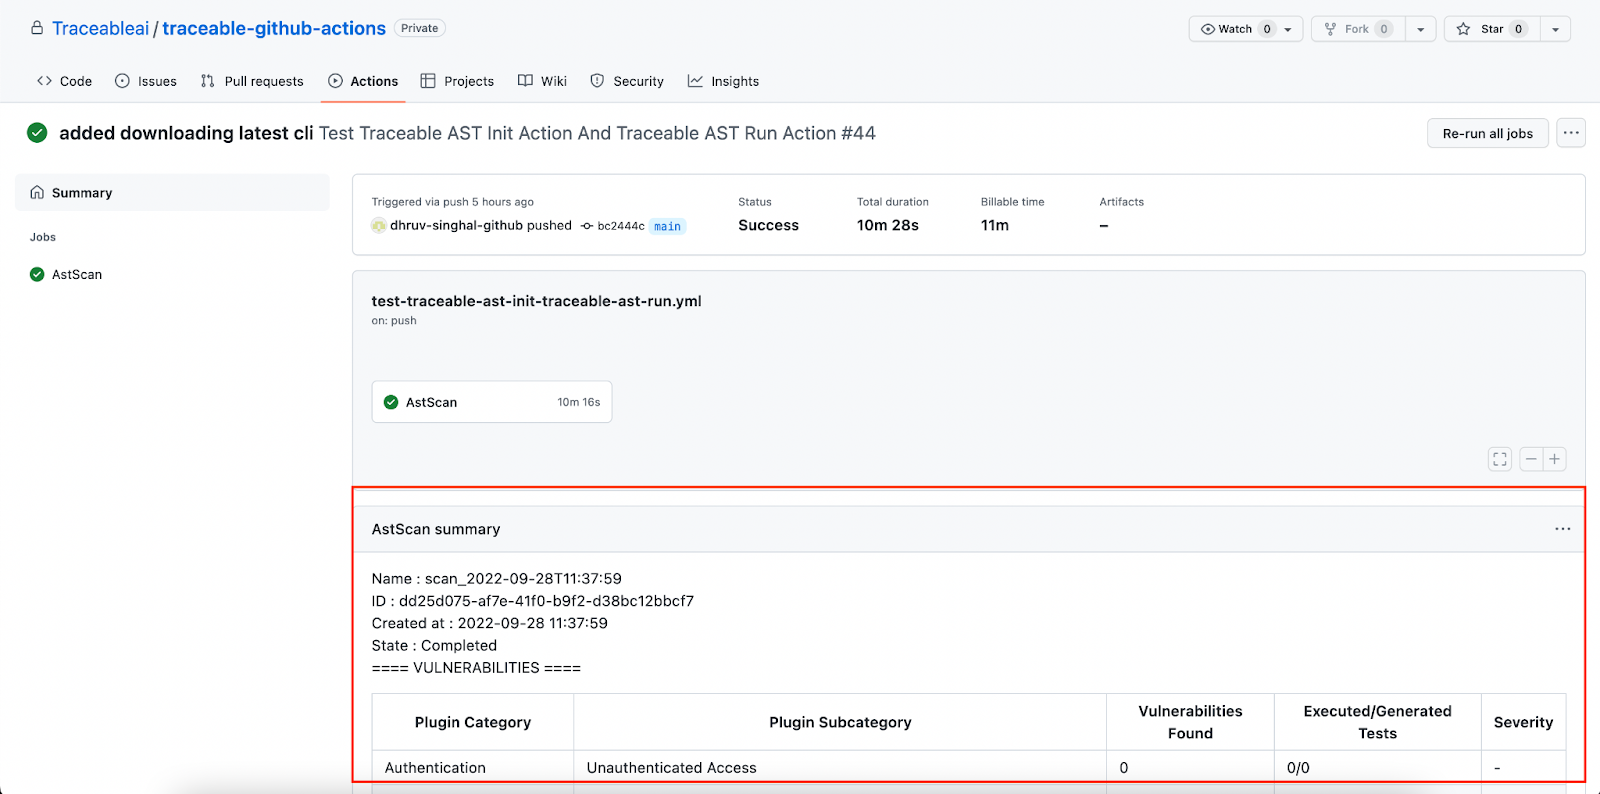
Task: Click the Total duration value 10m 28s
Action: (888, 225)
